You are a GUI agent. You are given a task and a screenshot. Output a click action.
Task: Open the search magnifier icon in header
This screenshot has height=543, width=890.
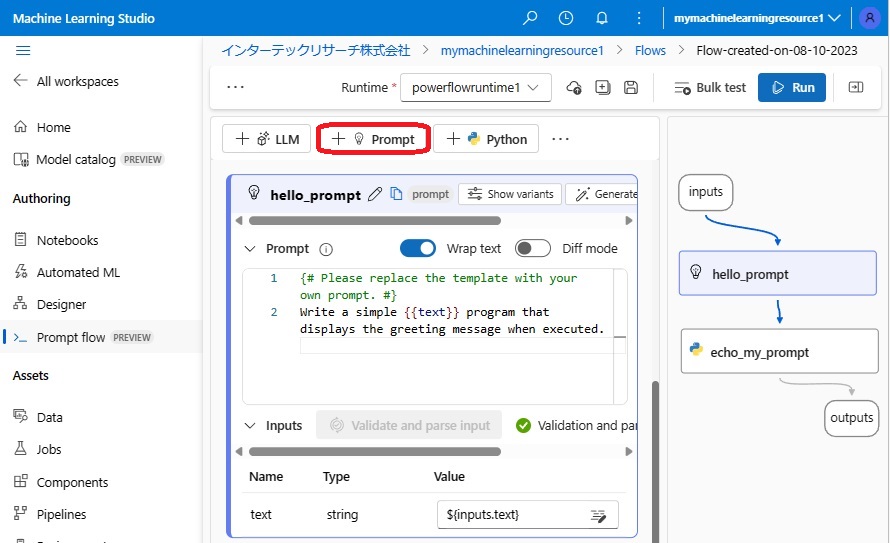(530, 18)
